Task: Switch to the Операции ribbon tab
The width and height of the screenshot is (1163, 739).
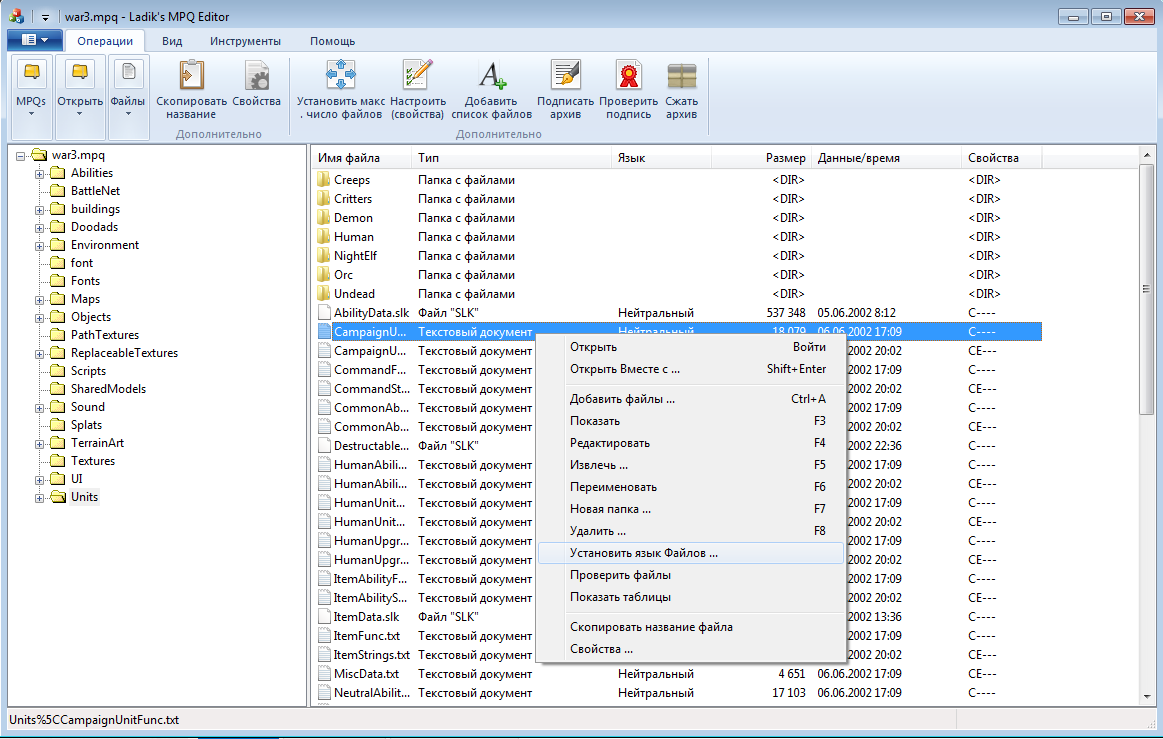Action: point(105,41)
